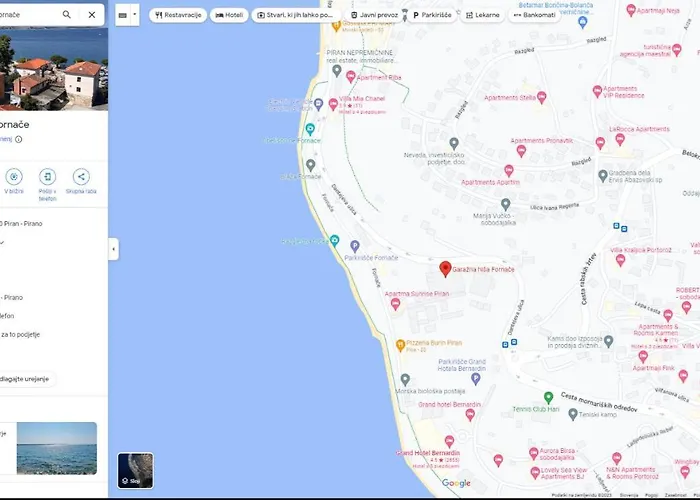
Task: Click the red Garažna hiša Fornače pin
Action: click(x=446, y=268)
